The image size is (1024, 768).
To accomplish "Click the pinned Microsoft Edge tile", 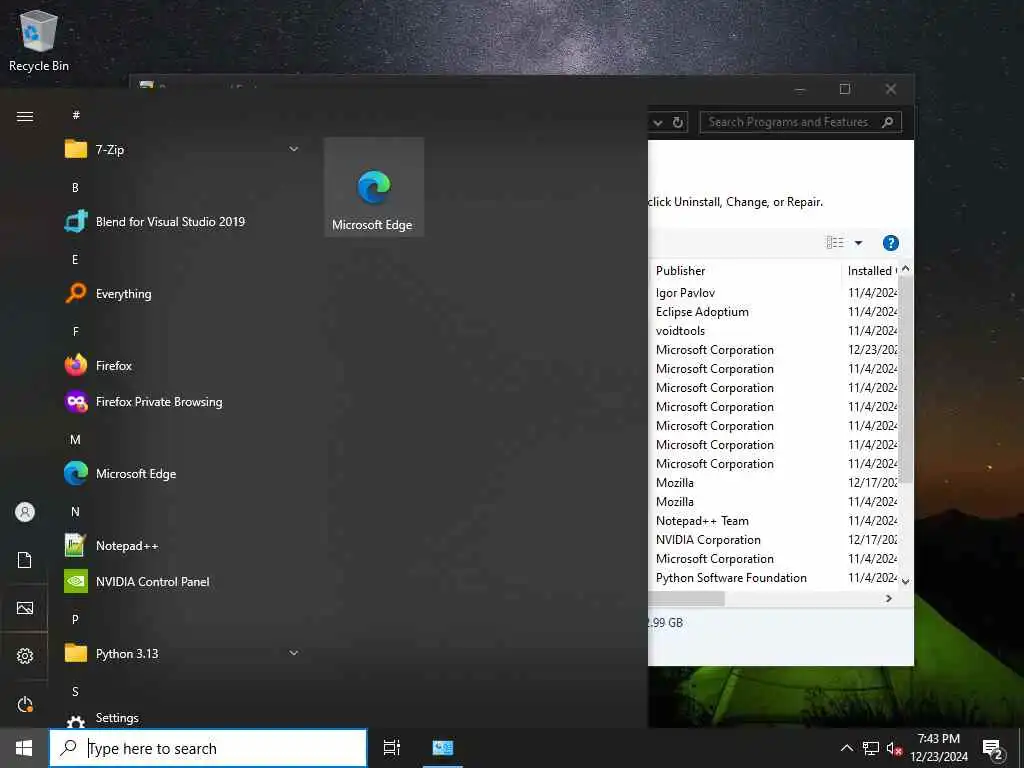I will tap(374, 187).
